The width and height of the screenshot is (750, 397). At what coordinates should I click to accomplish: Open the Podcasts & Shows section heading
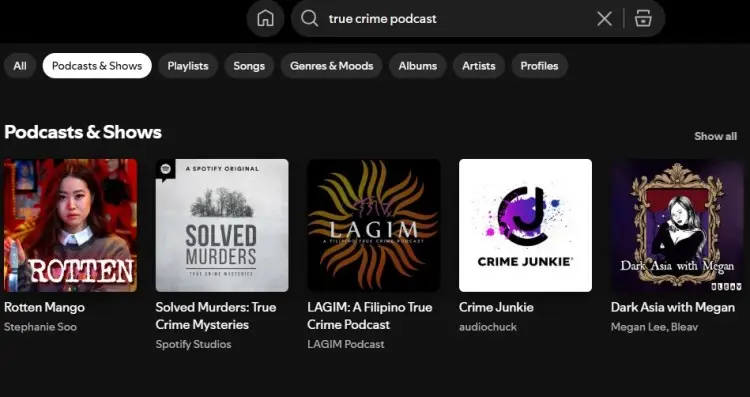[x=83, y=132]
